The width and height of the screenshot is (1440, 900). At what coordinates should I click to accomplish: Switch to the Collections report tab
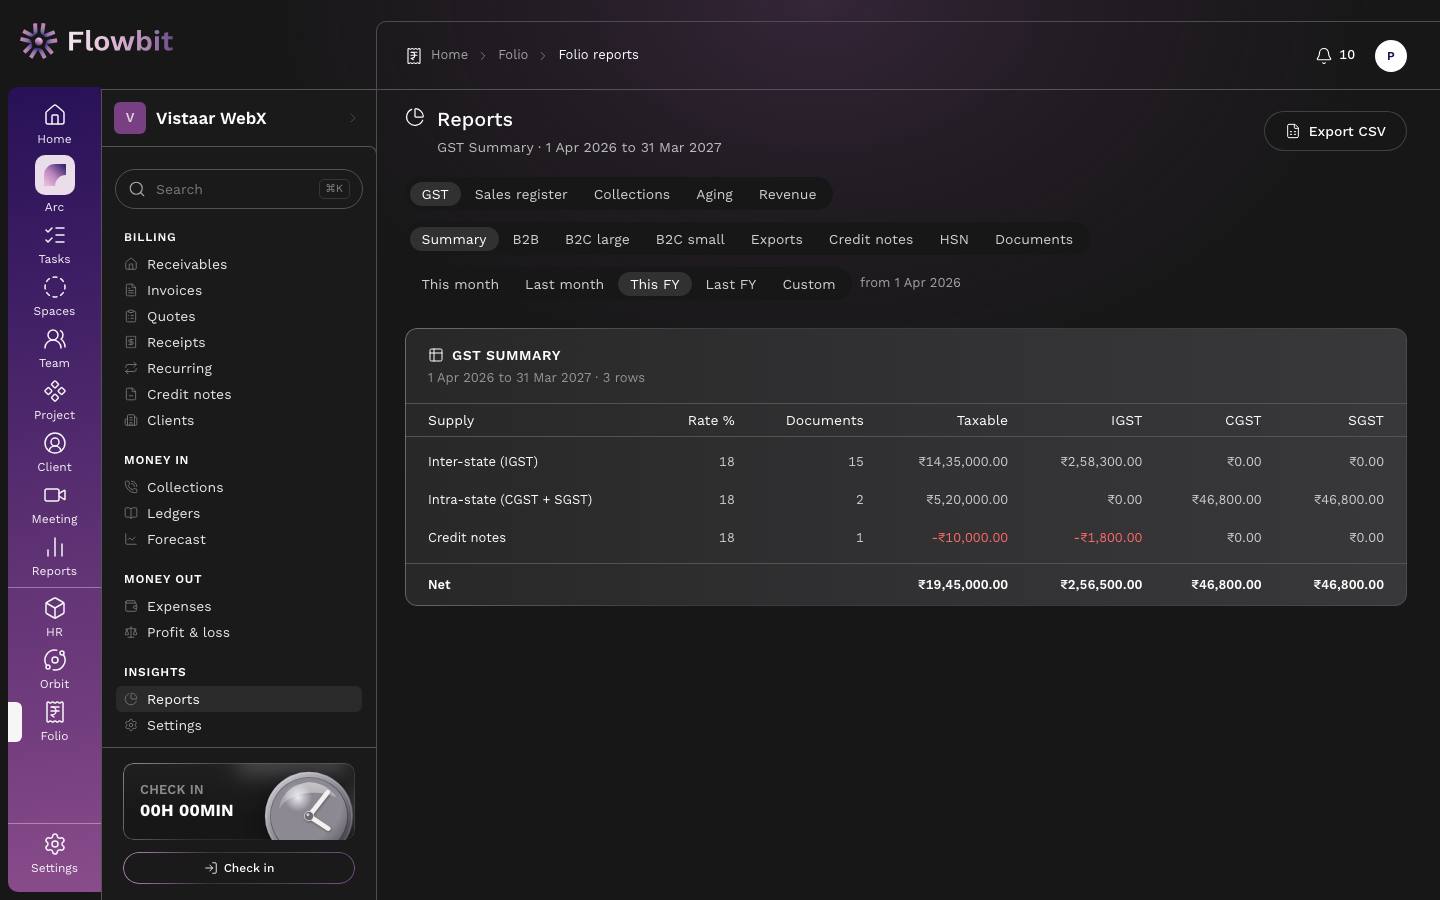[632, 194]
